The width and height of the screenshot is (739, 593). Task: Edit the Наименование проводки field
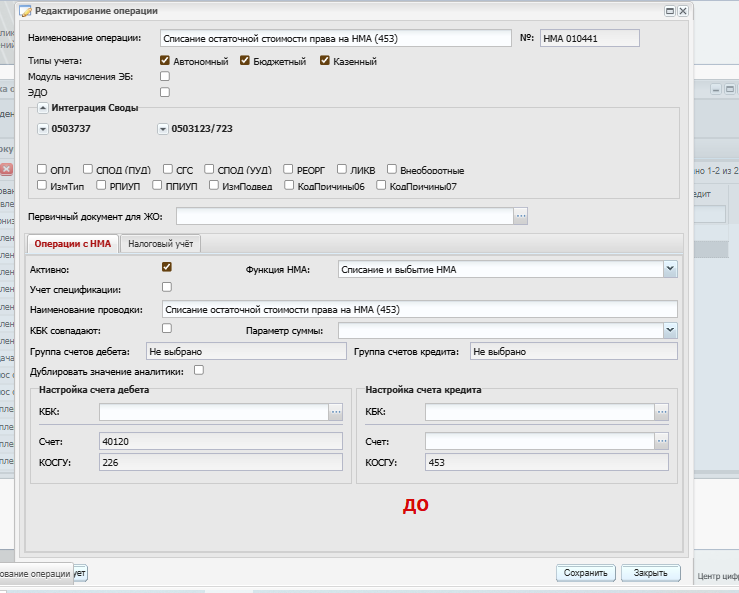[x=419, y=310]
